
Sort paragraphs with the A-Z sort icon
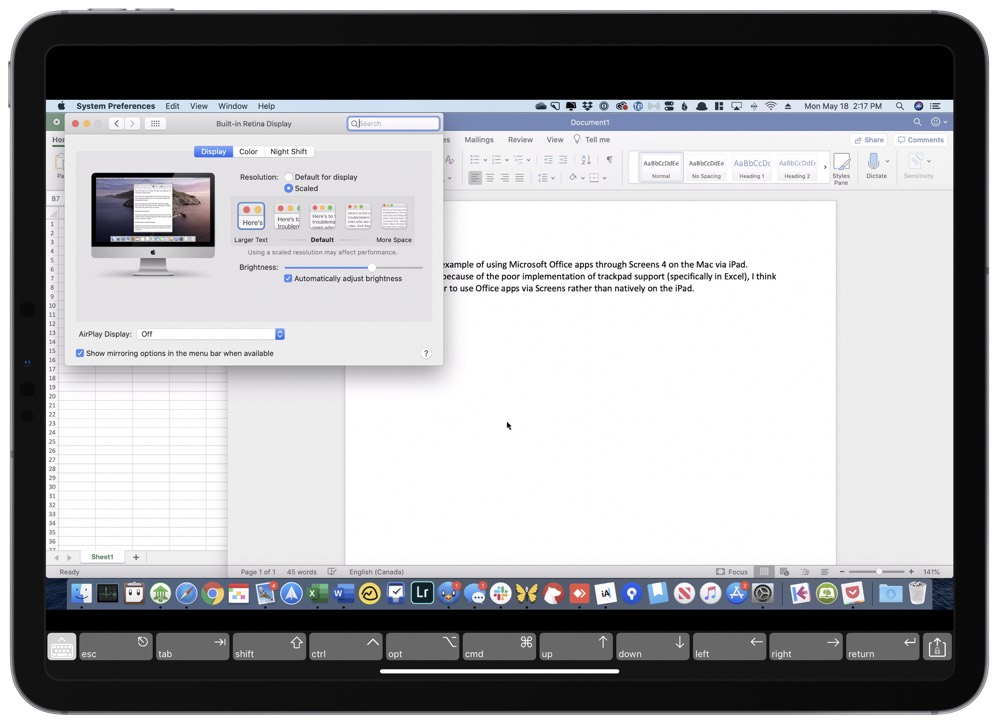click(x=586, y=159)
